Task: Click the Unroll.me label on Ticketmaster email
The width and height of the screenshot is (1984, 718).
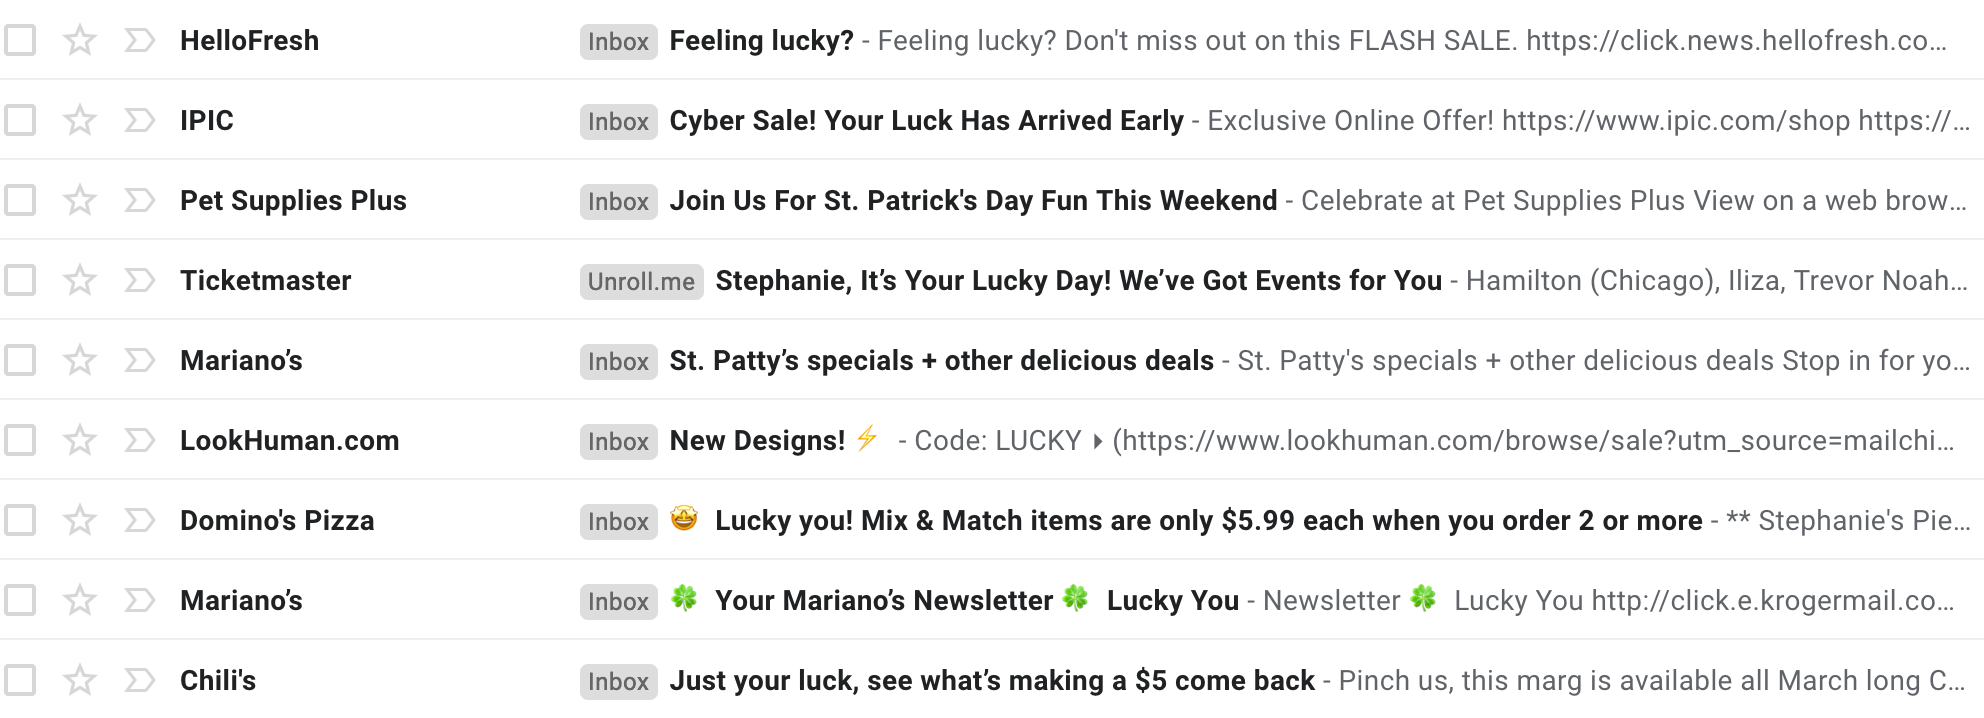Action: pyautogui.click(x=641, y=282)
